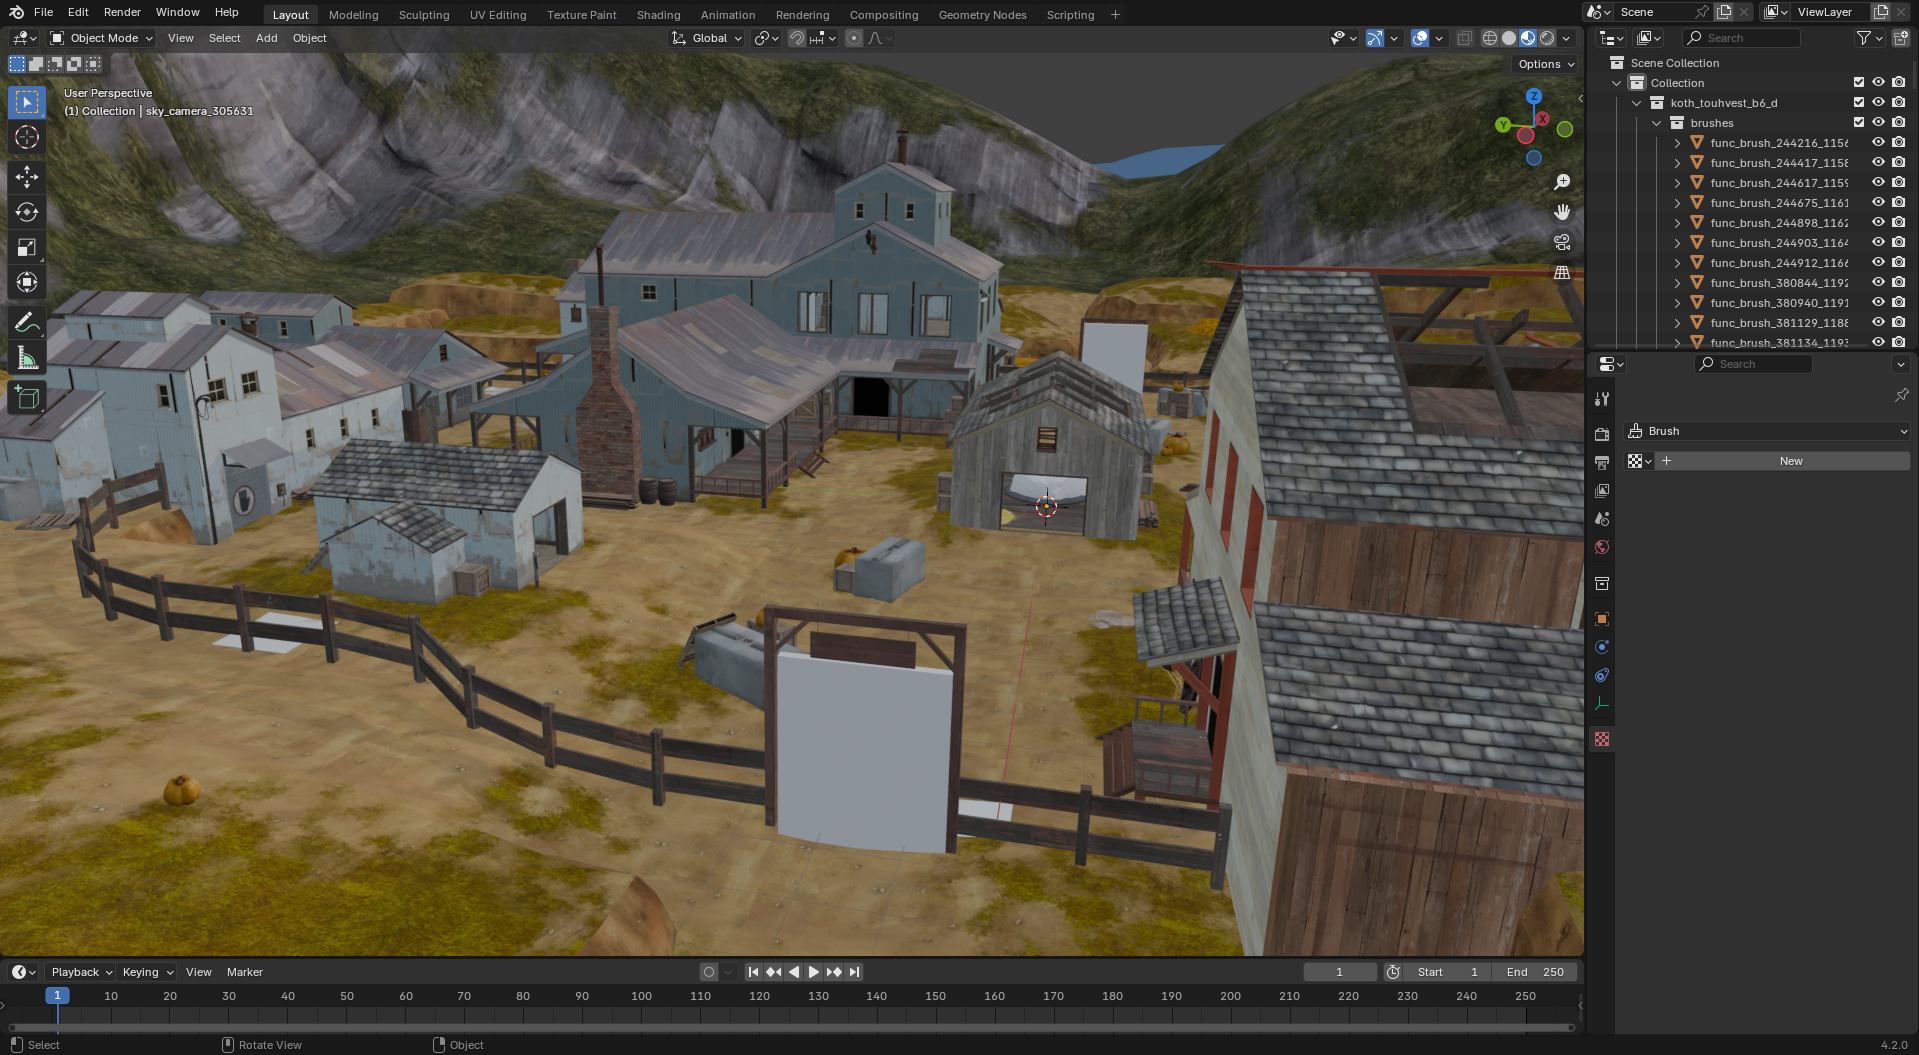This screenshot has width=1919, height=1055.
Task: Open the World properties tab
Action: (x=1602, y=547)
